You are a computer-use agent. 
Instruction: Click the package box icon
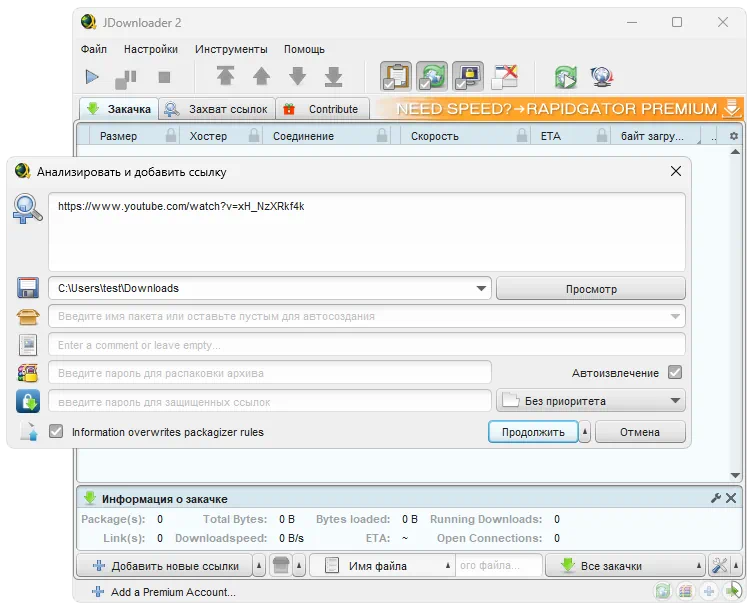(27, 316)
